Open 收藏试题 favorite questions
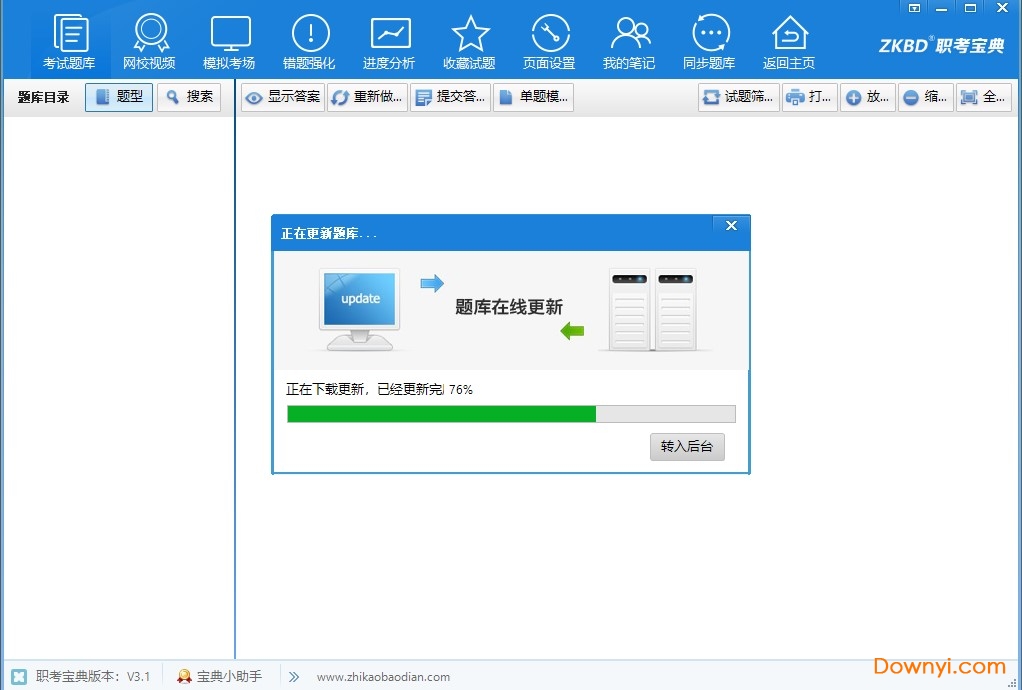Viewport: 1022px width, 690px height. 469,40
